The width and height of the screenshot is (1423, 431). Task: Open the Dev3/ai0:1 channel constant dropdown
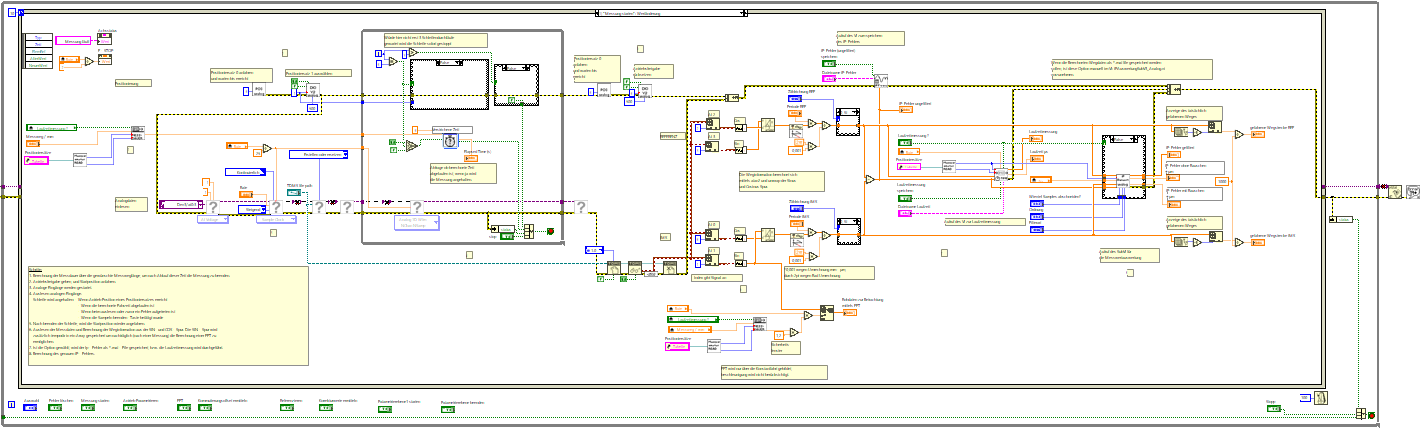(182, 204)
